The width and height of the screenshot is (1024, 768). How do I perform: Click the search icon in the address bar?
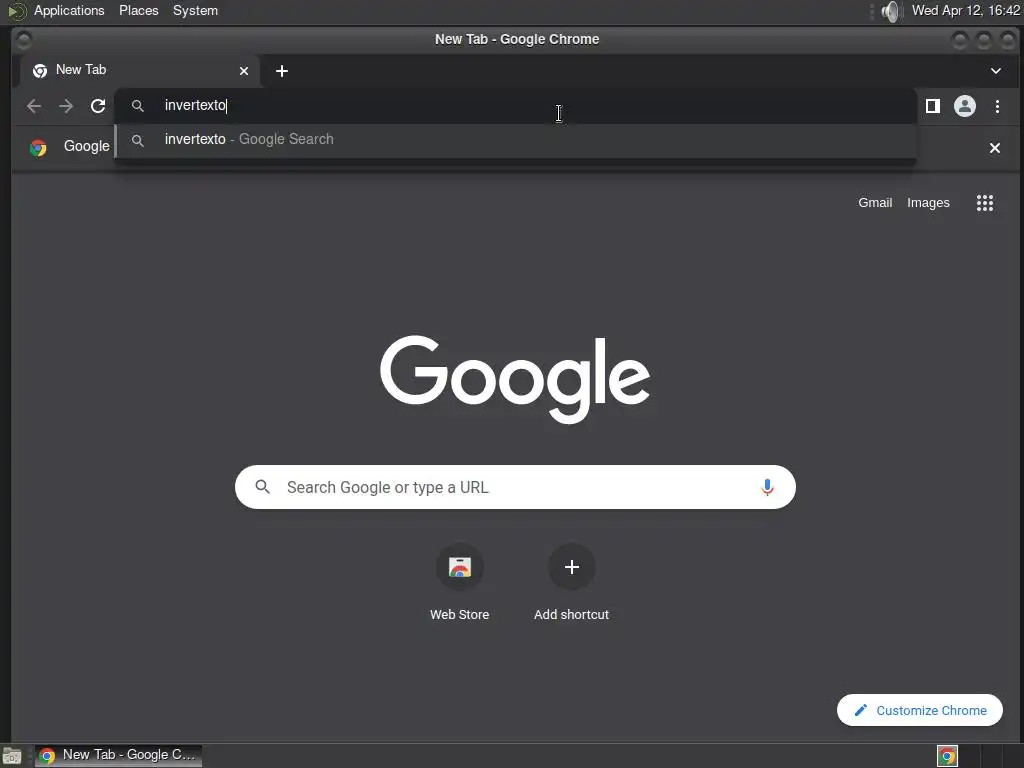tap(137, 106)
